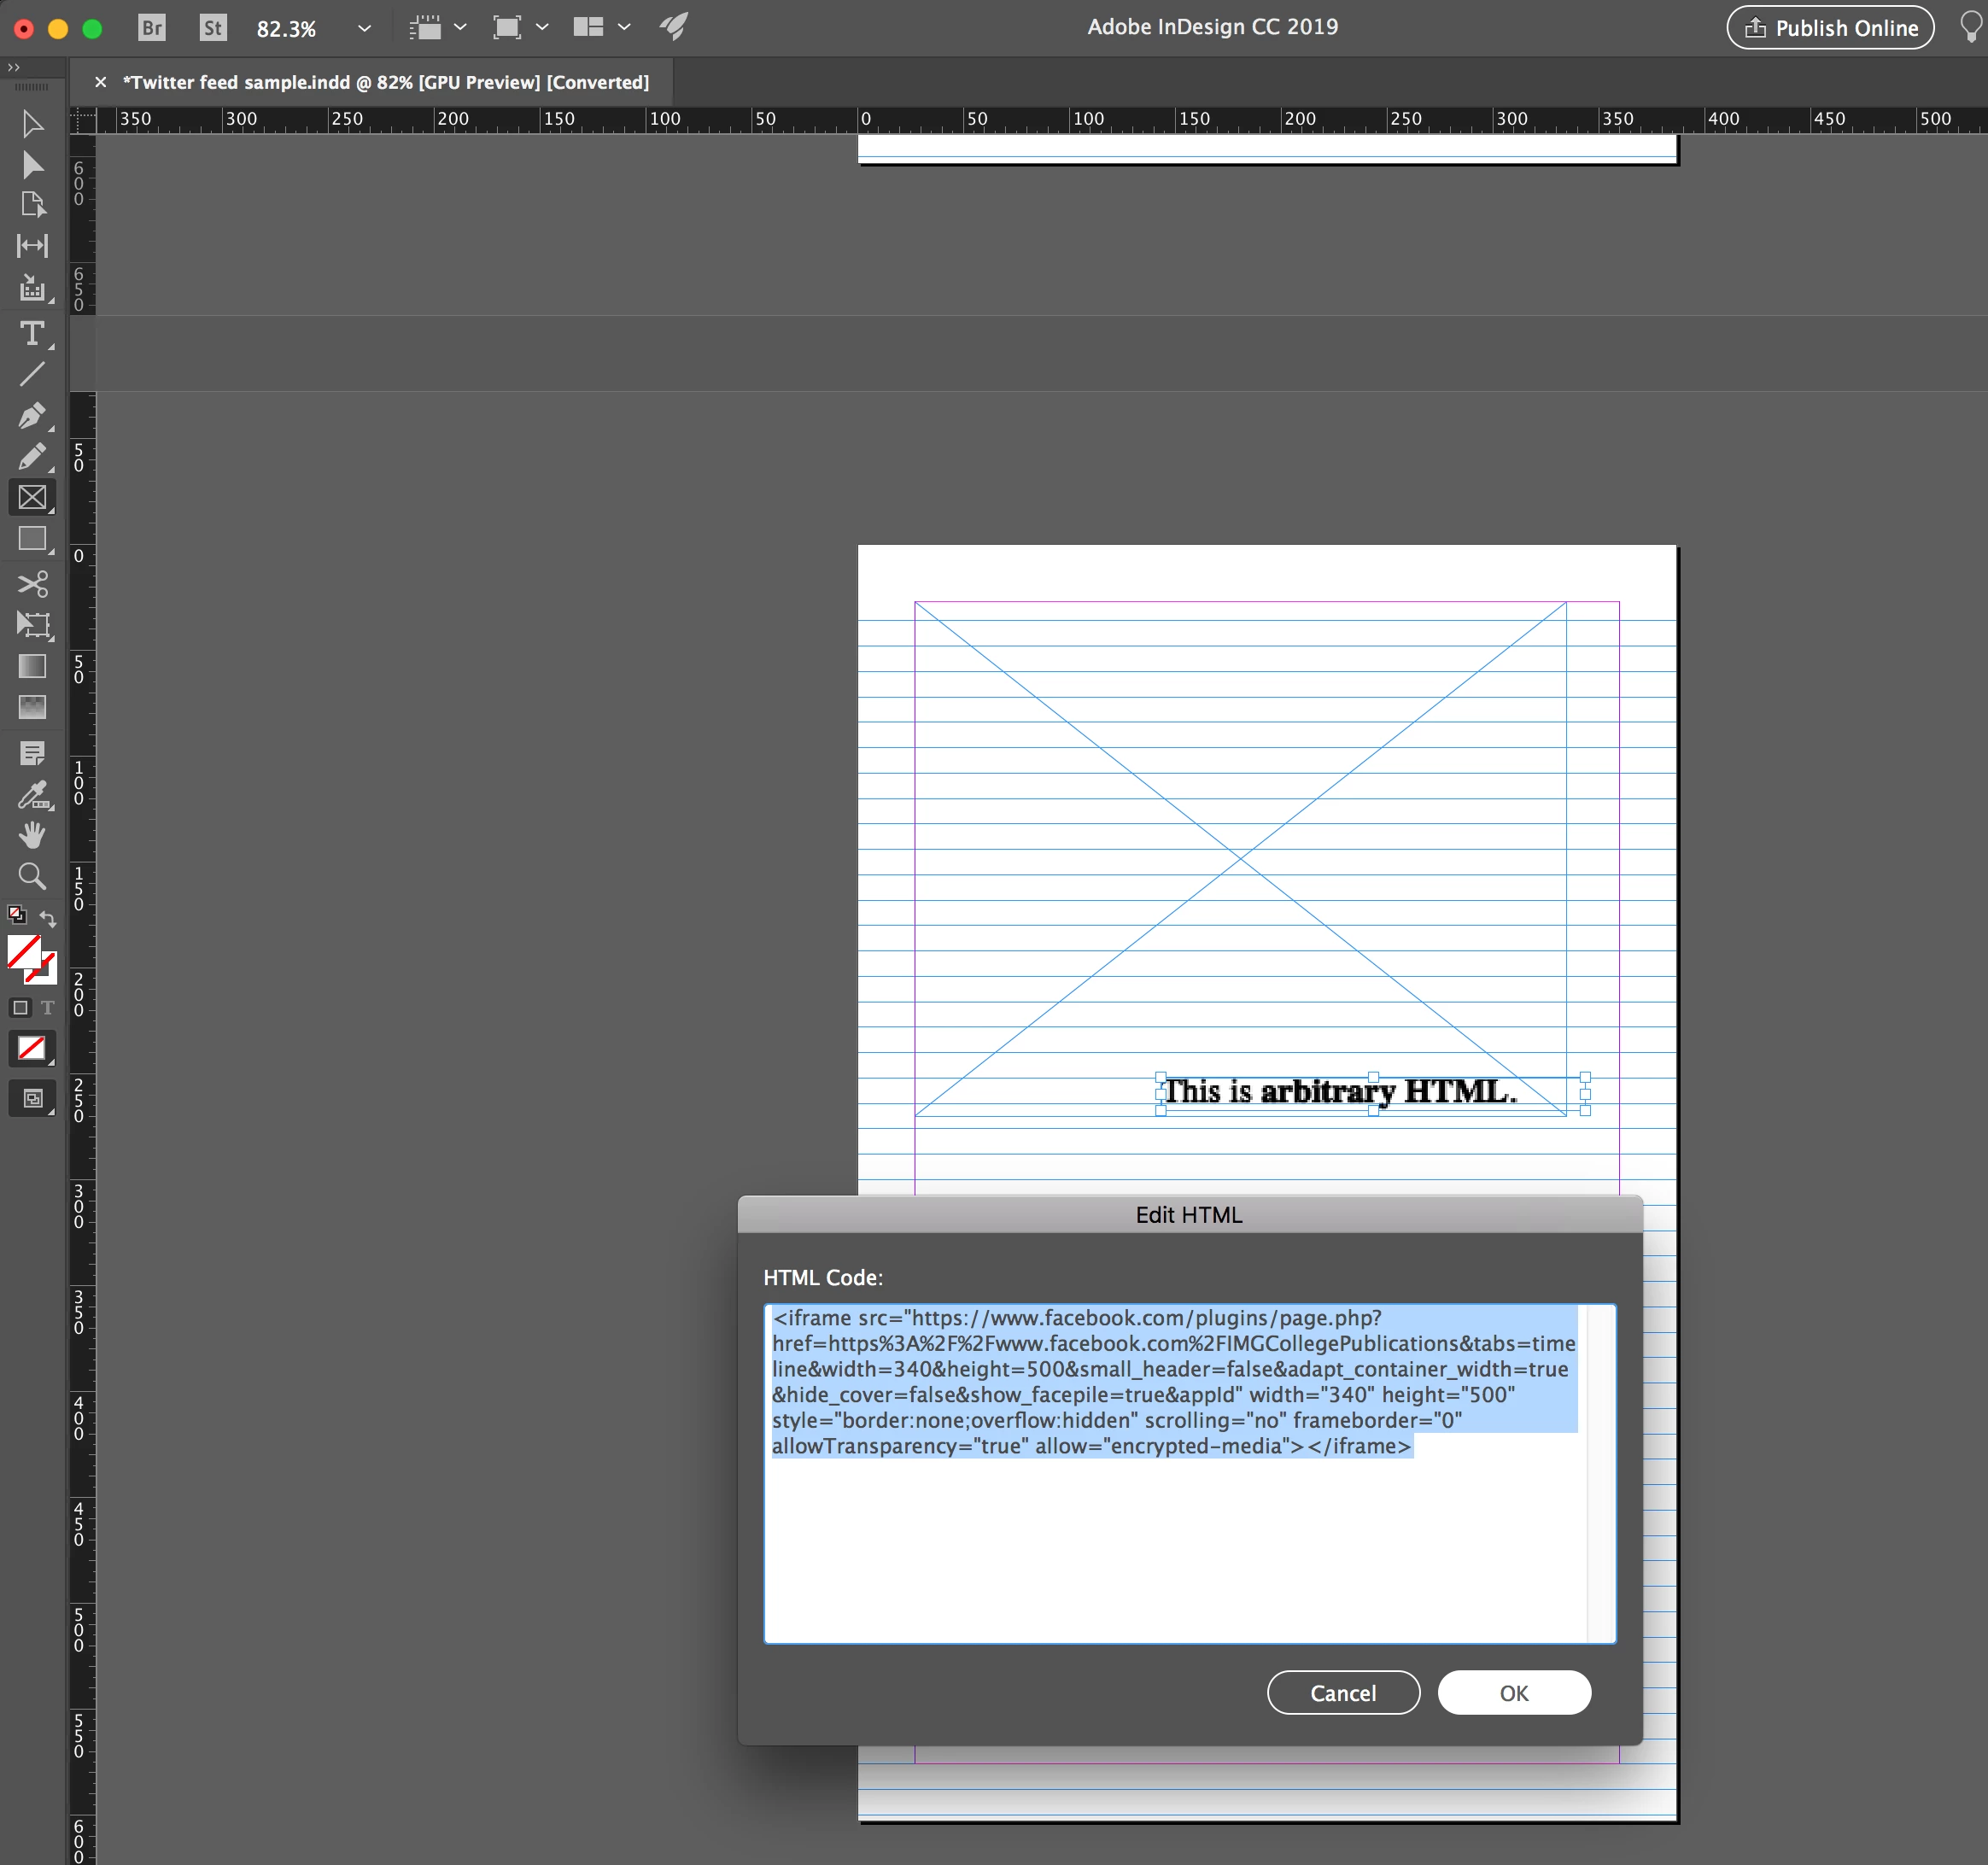Pick the Eyedropper tool
This screenshot has height=1865, width=1988.
pyautogui.click(x=32, y=795)
